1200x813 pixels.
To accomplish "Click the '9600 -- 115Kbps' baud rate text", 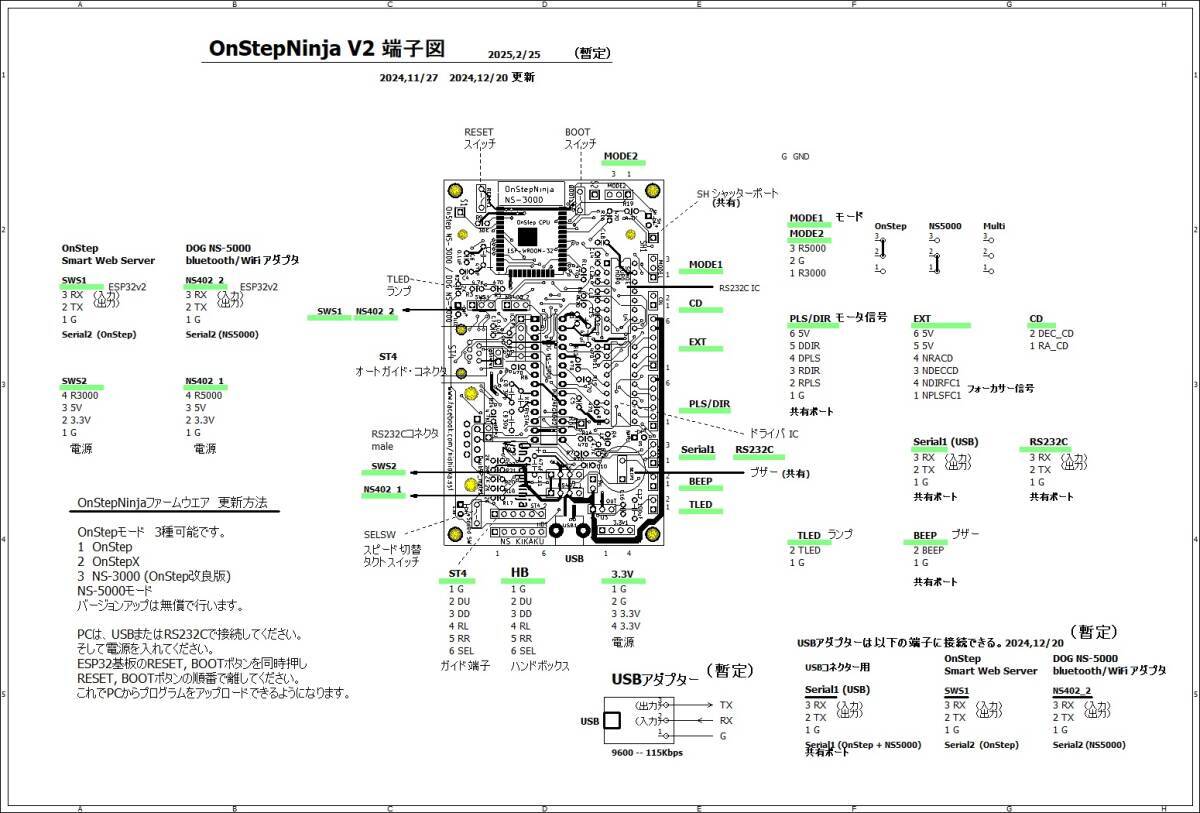I will click(x=646, y=751).
